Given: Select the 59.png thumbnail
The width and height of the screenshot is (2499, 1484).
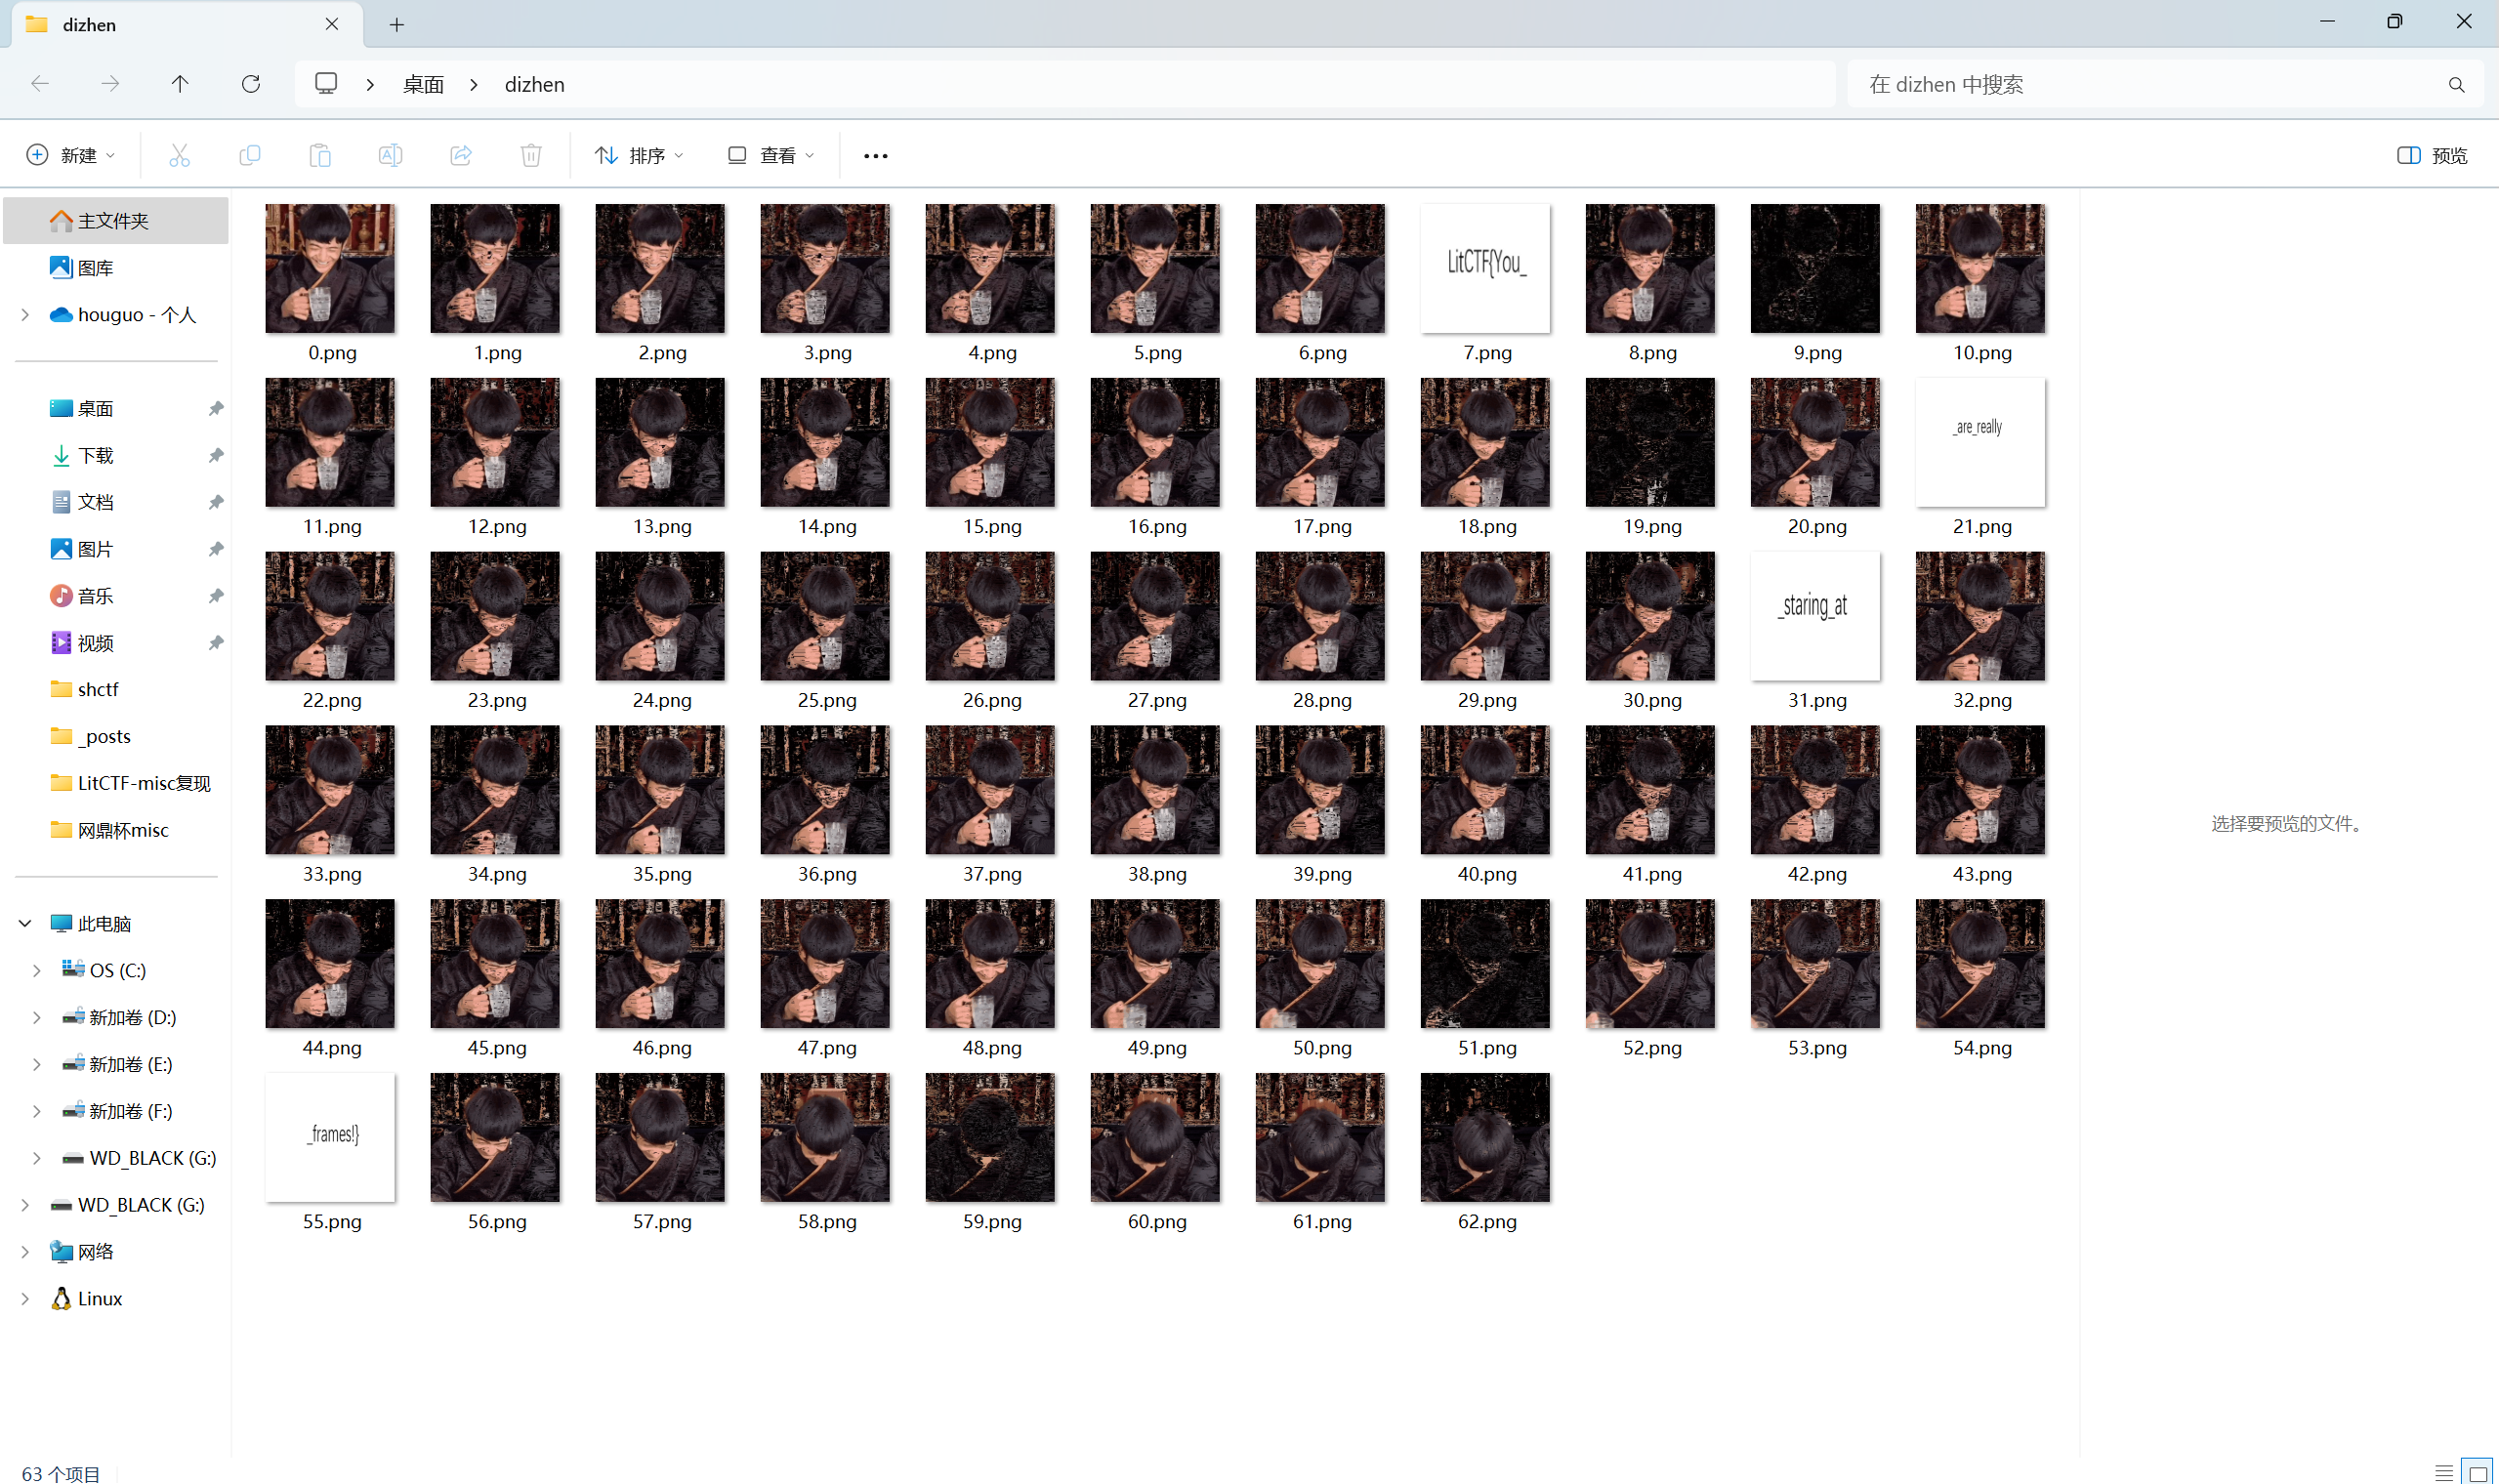Looking at the screenshot, I should [990, 1137].
